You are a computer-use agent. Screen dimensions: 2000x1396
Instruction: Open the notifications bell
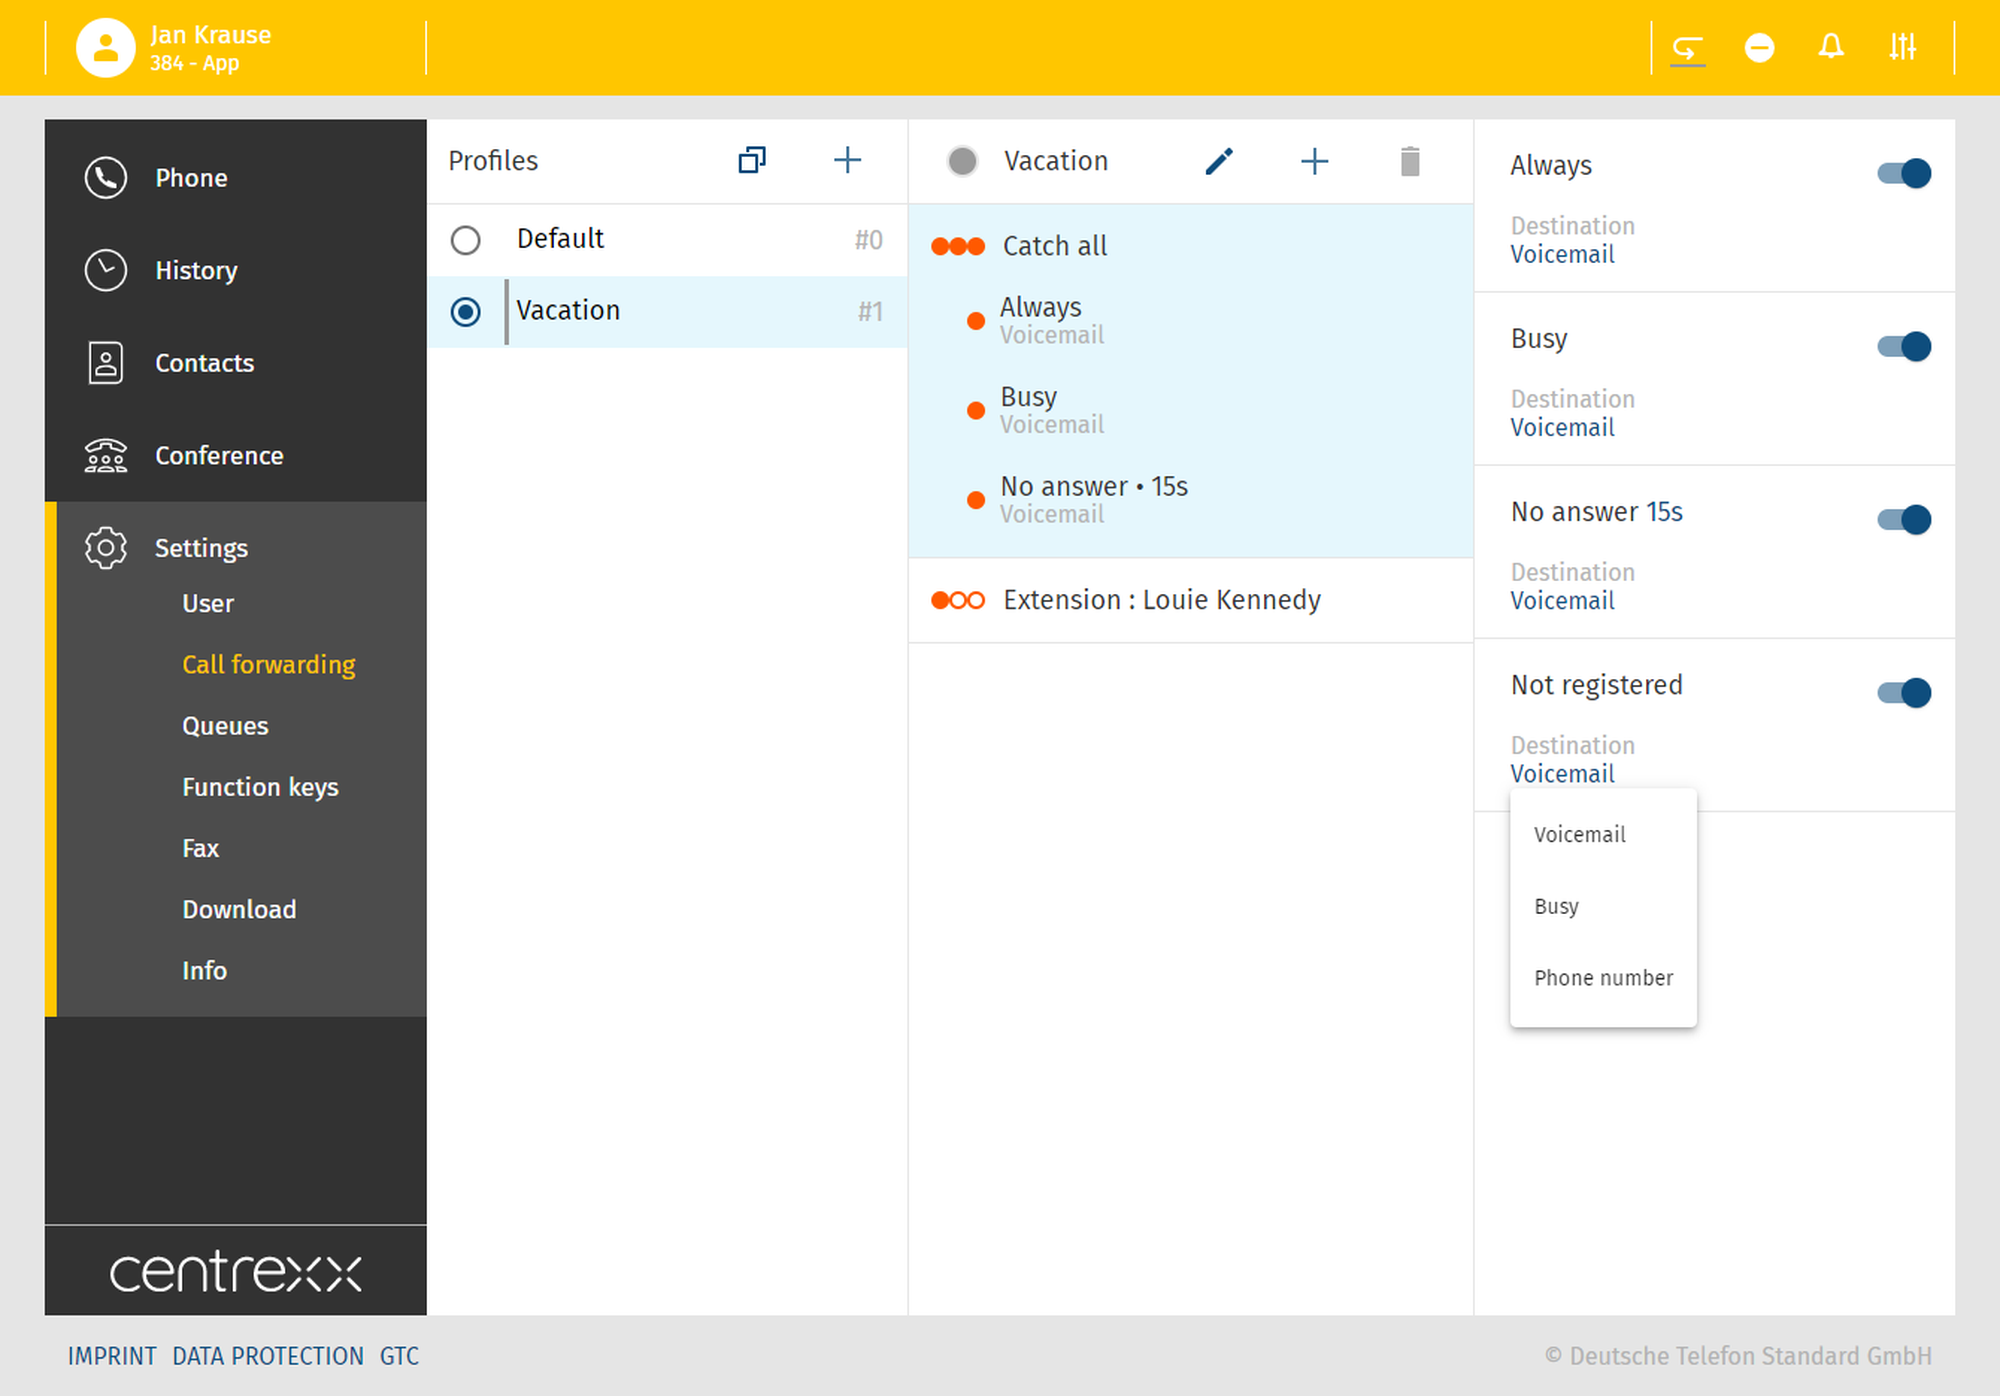coord(1831,47)
